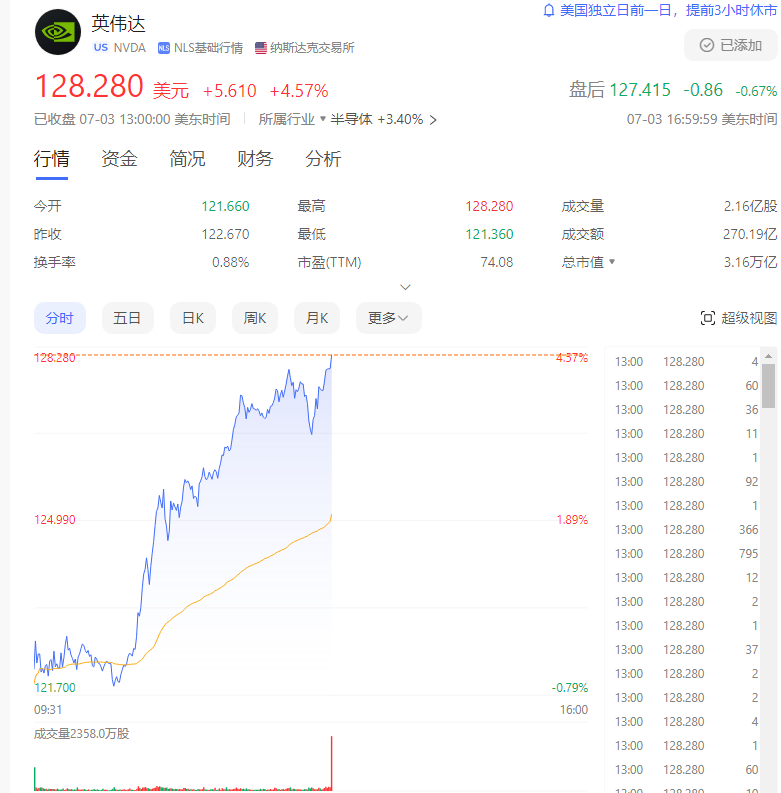The width and height of the screenshot is (781, 793).
Task: Click the 121.700 lower axis label
Action: point(55,687)
